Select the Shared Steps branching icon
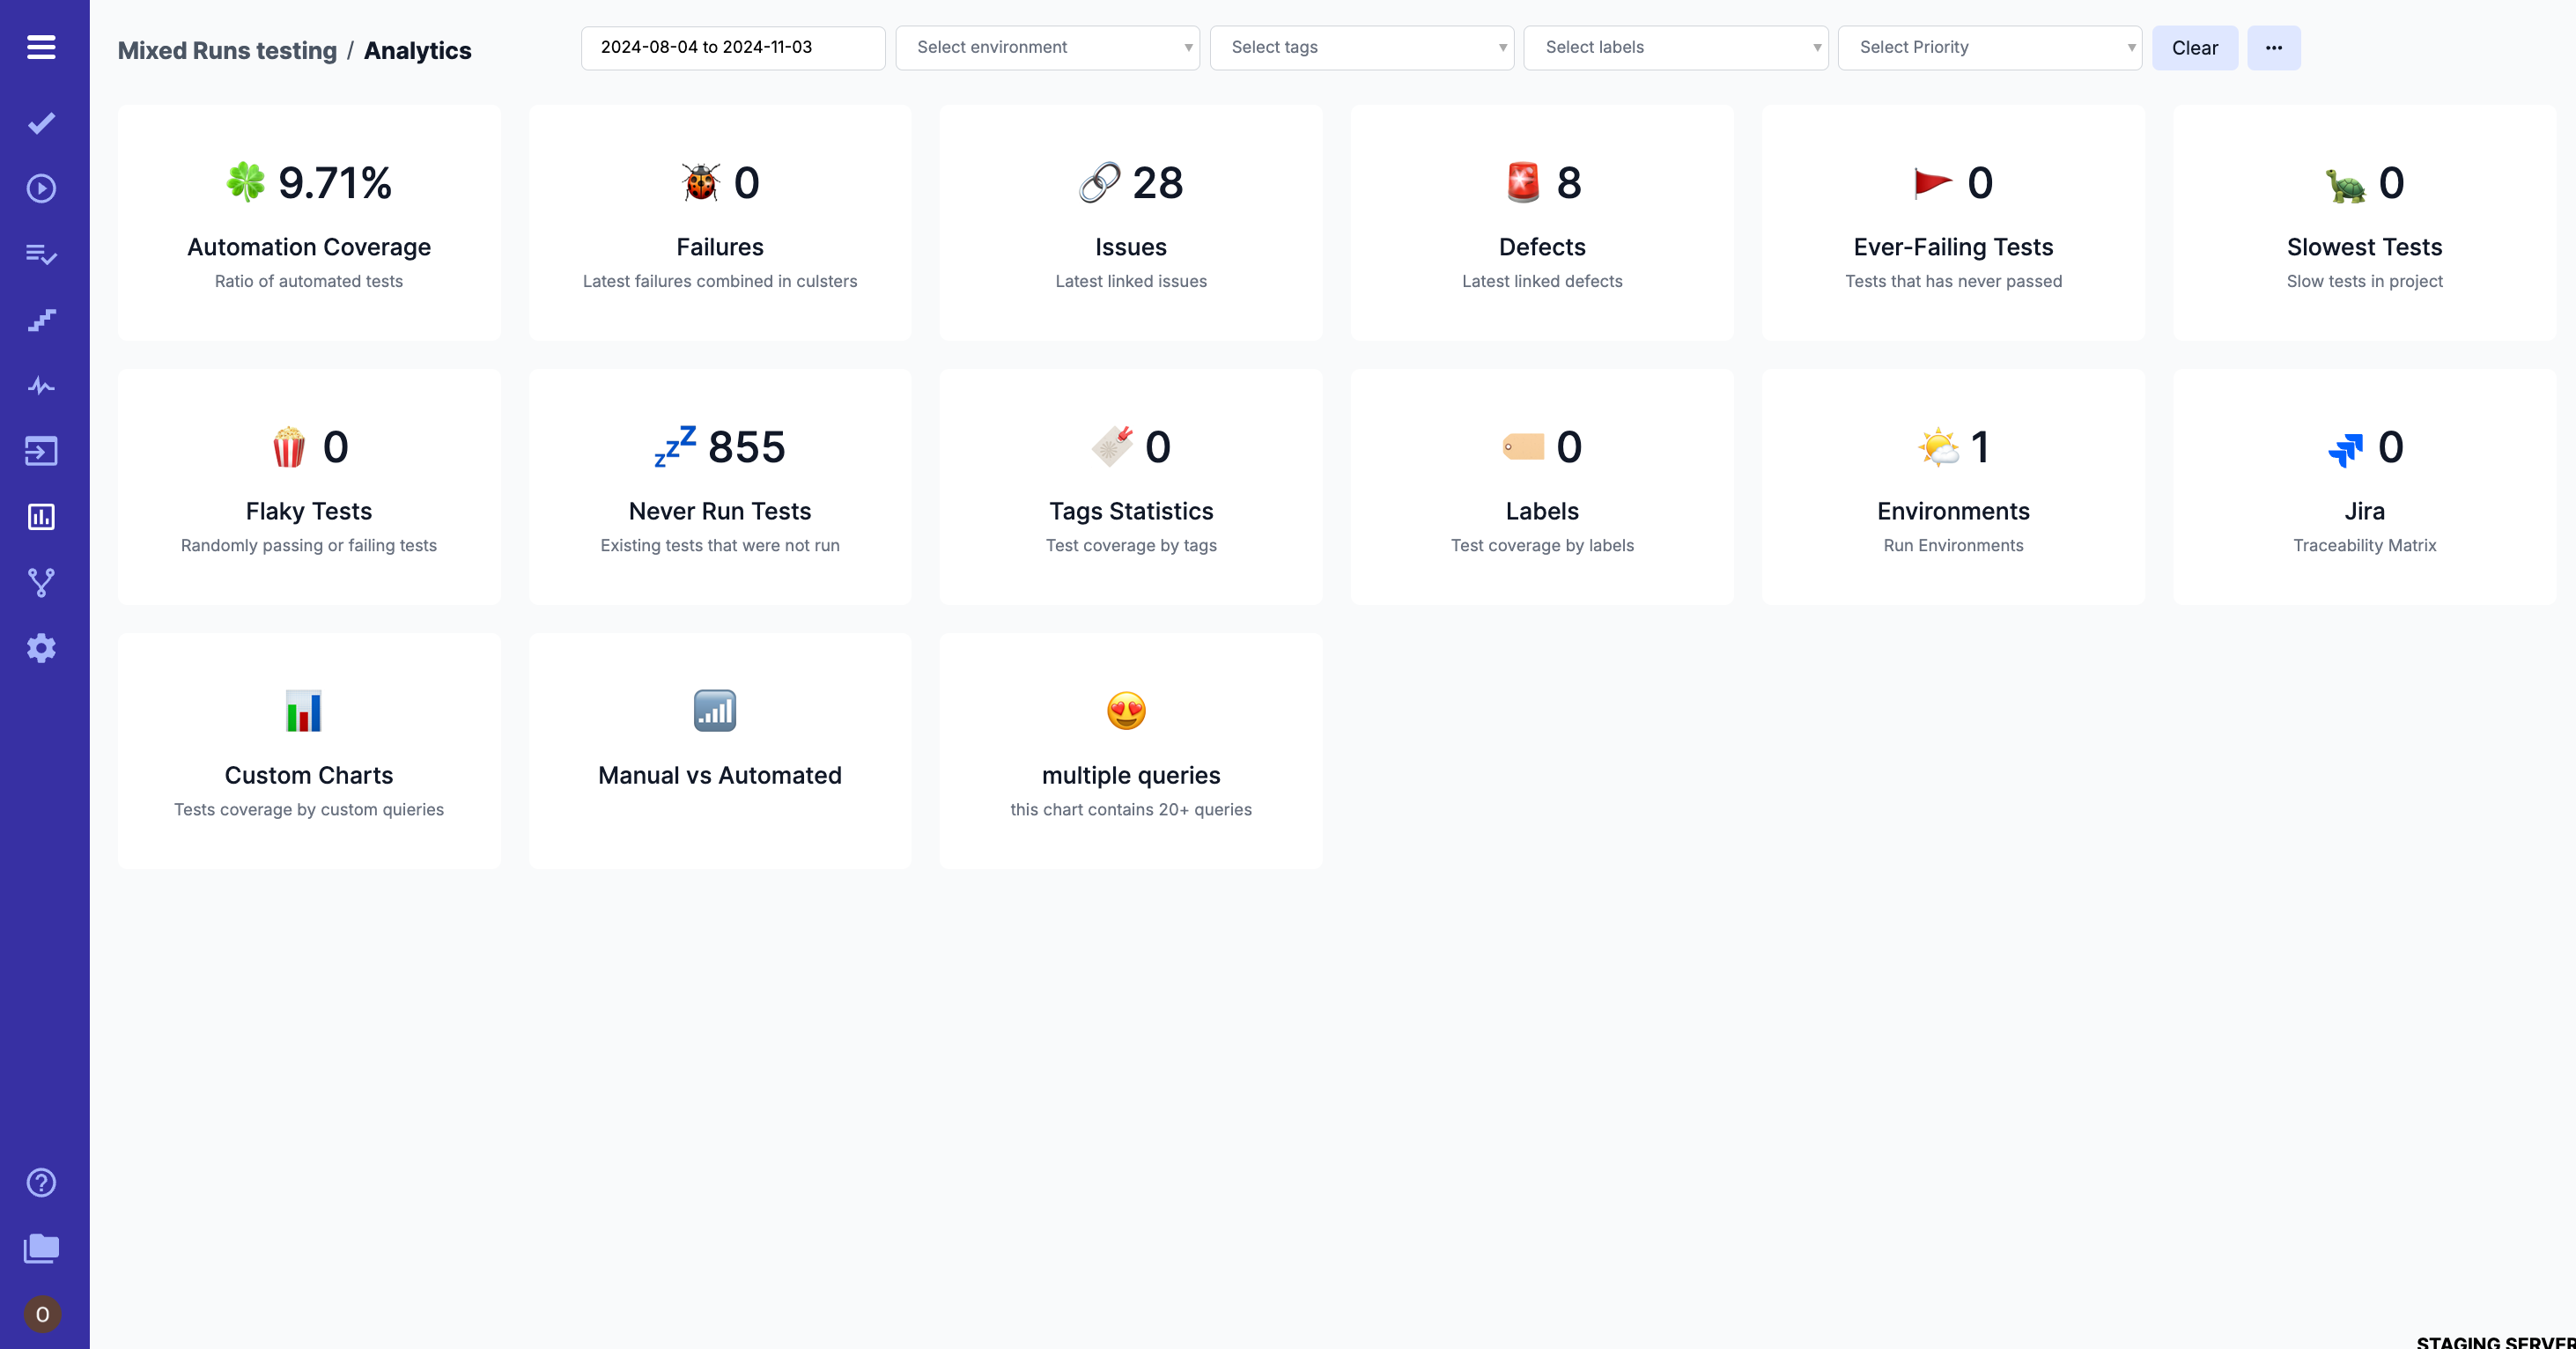 point(41,583)
